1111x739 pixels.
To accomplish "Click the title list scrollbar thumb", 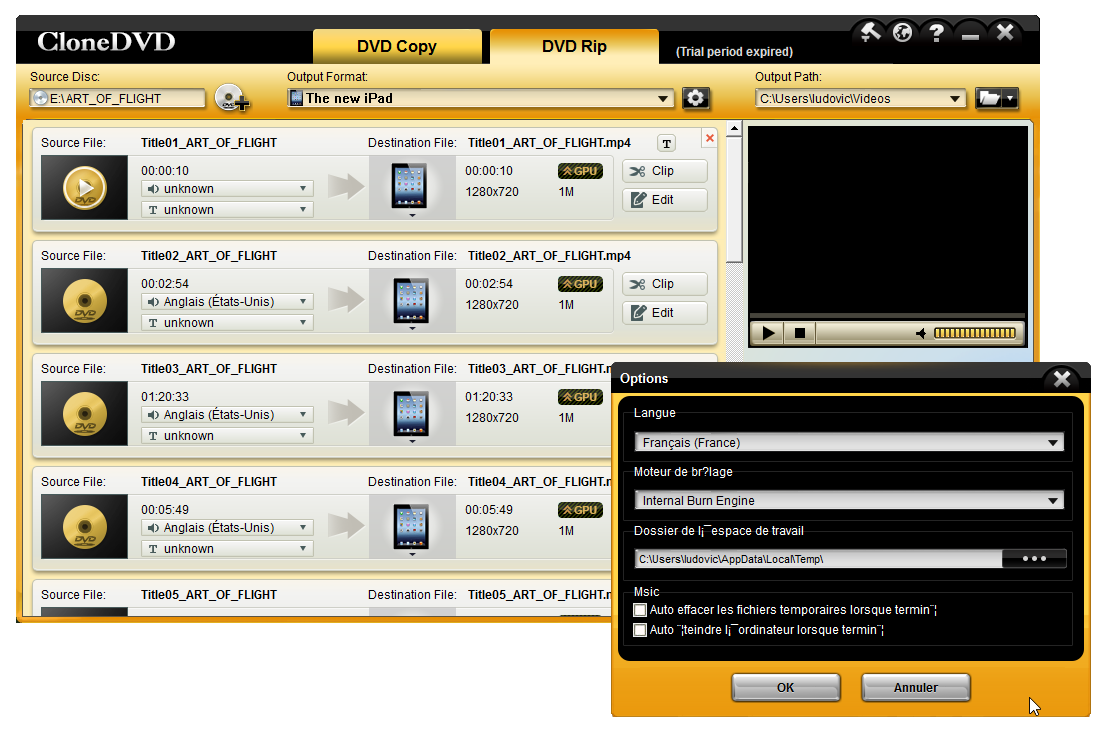I will (x=735, y=201).
